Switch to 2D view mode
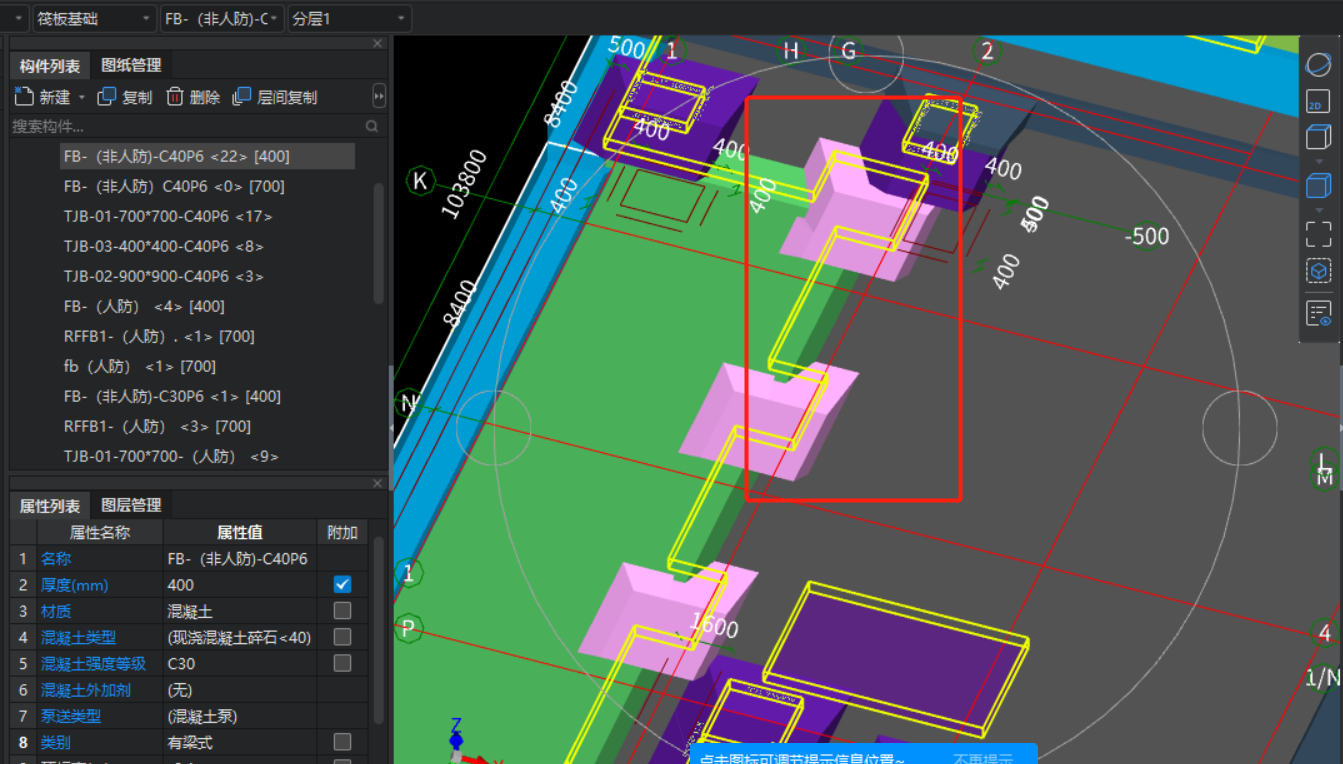 [1318, 101]
